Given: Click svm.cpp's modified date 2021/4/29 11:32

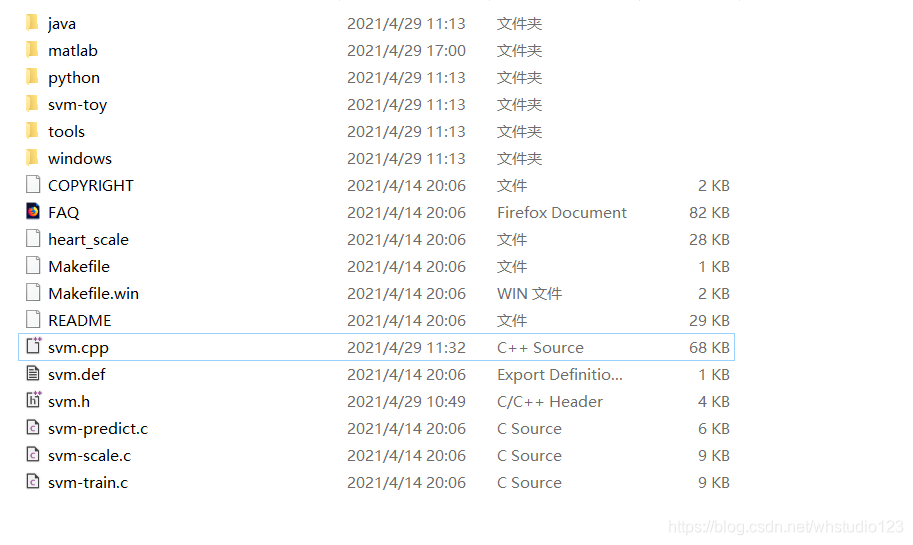Looking at the screenshot, I should pos(406,348).
